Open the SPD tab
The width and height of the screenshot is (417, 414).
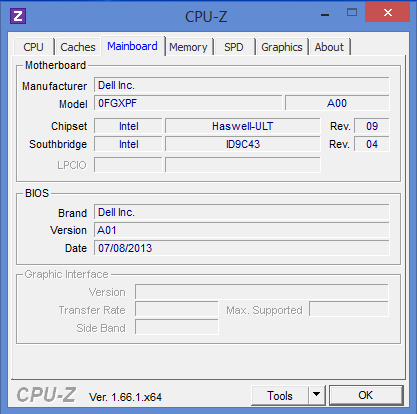(234, 47)
